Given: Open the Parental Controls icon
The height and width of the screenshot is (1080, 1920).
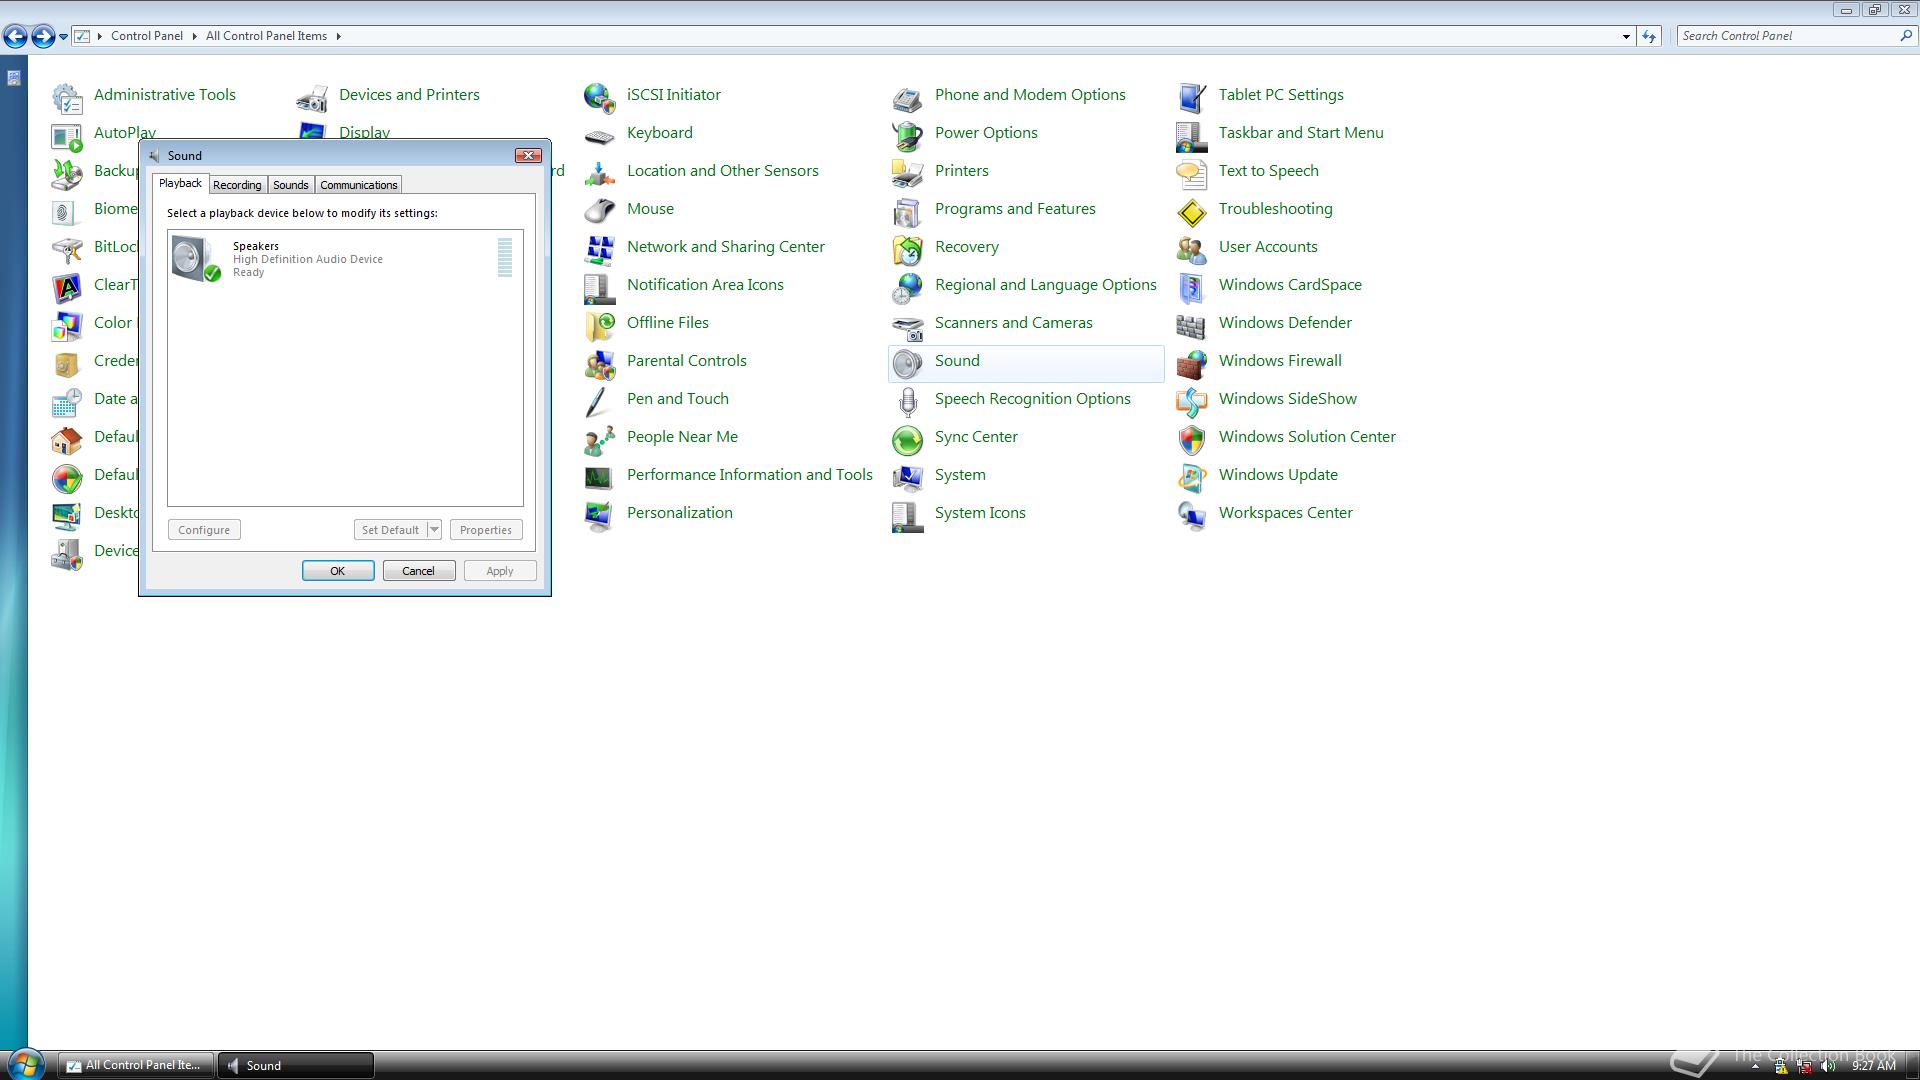Looking at the screenshot, I should coord(600,364).
